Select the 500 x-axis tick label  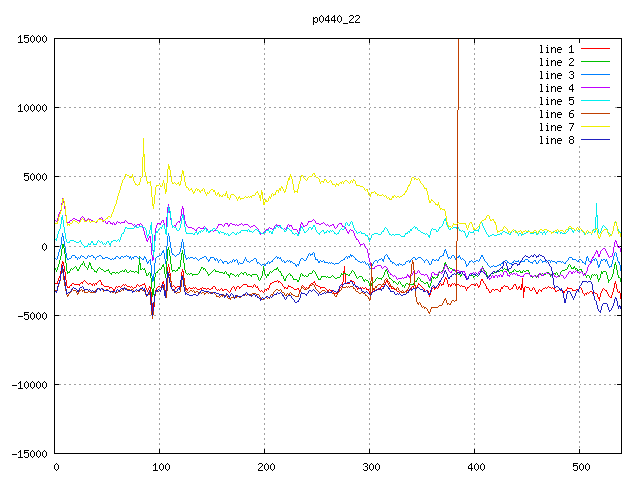click(x=580, y=467)
